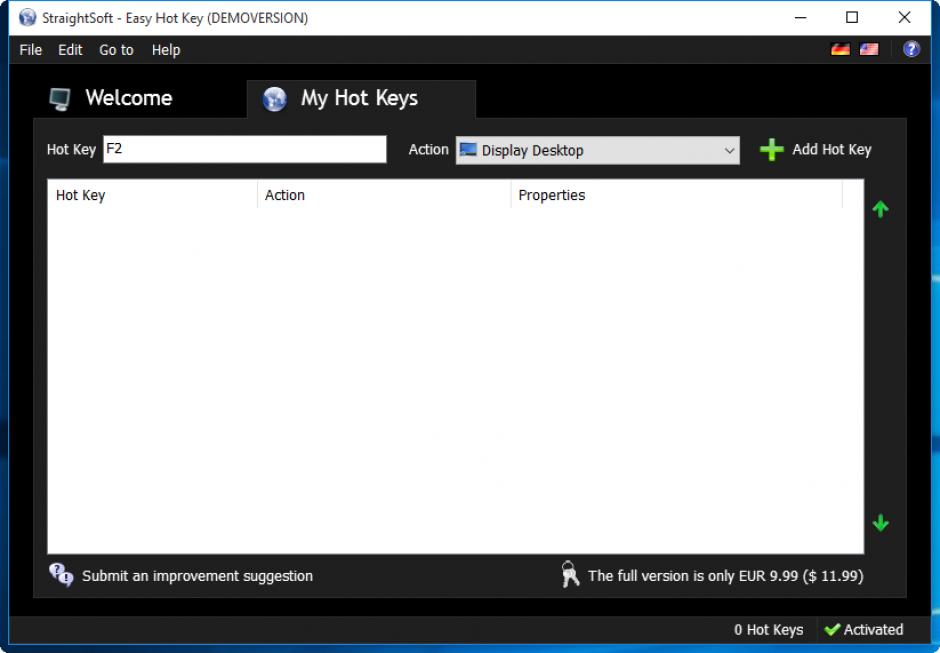Move hot key up with green up arrow

click(880, 209)
